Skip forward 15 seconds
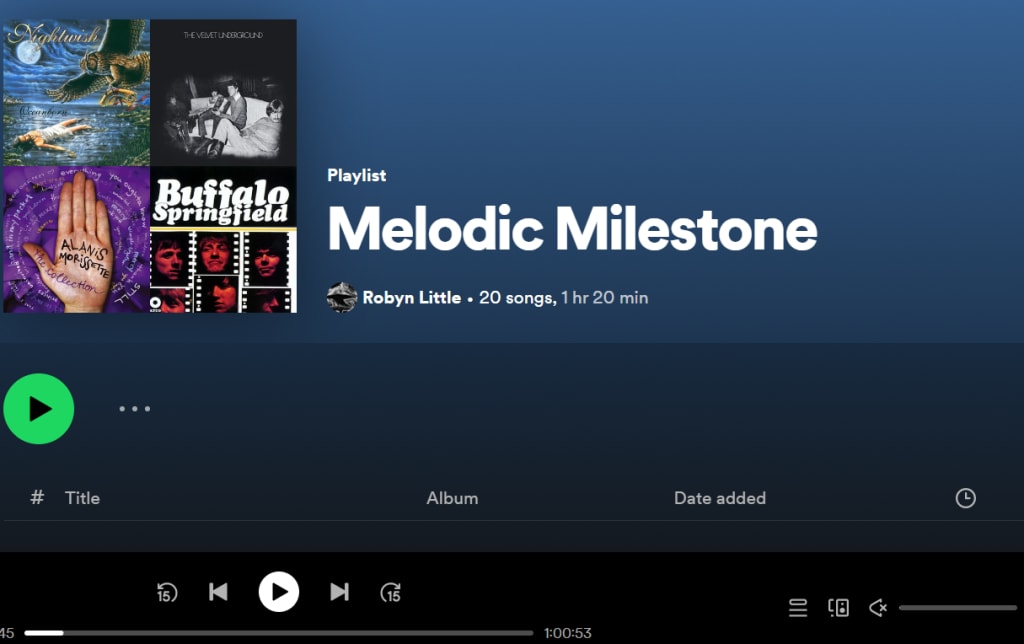Image resolution: width=1024 pixels, height=644 pixels. [391, 592]
